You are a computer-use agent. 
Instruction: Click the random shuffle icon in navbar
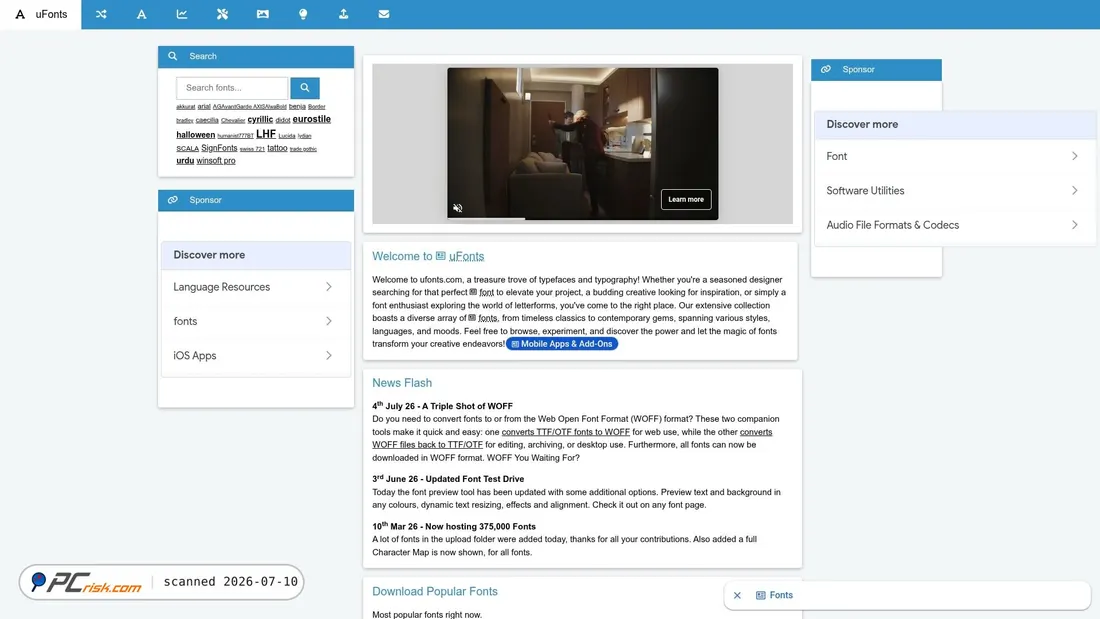click(101, 14)
